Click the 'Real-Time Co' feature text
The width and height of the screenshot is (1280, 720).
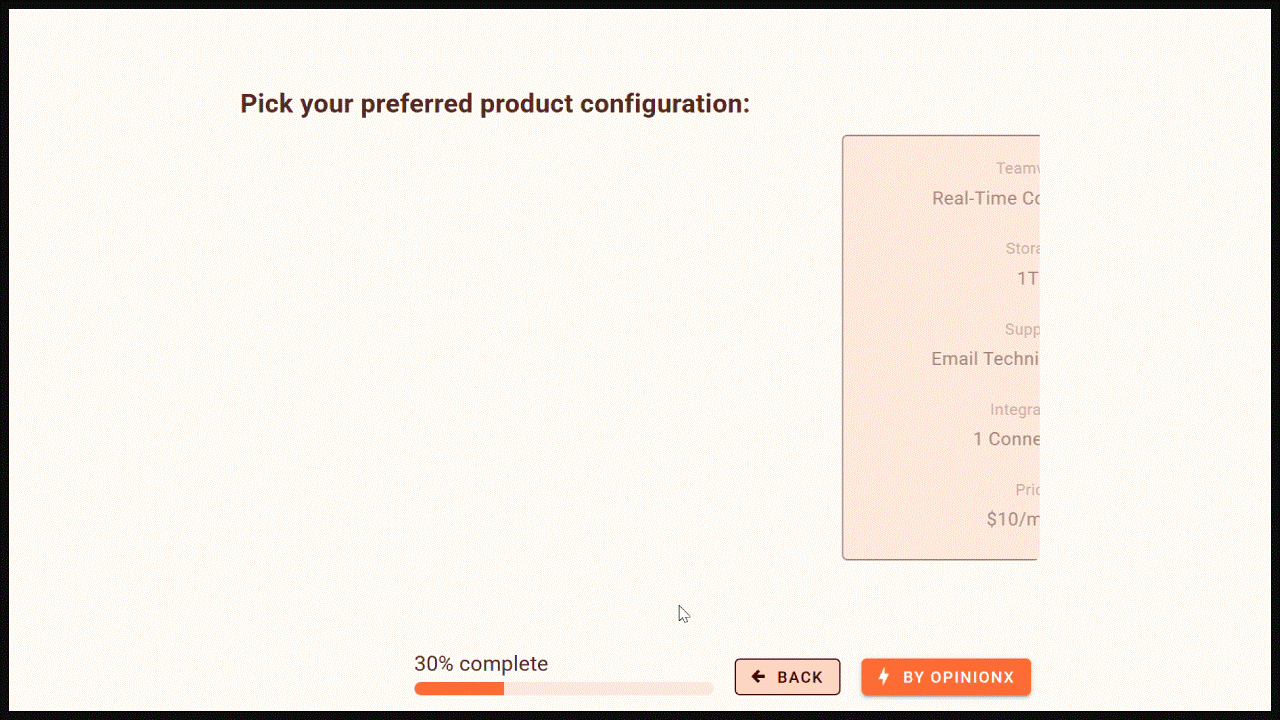pos(985,198)
